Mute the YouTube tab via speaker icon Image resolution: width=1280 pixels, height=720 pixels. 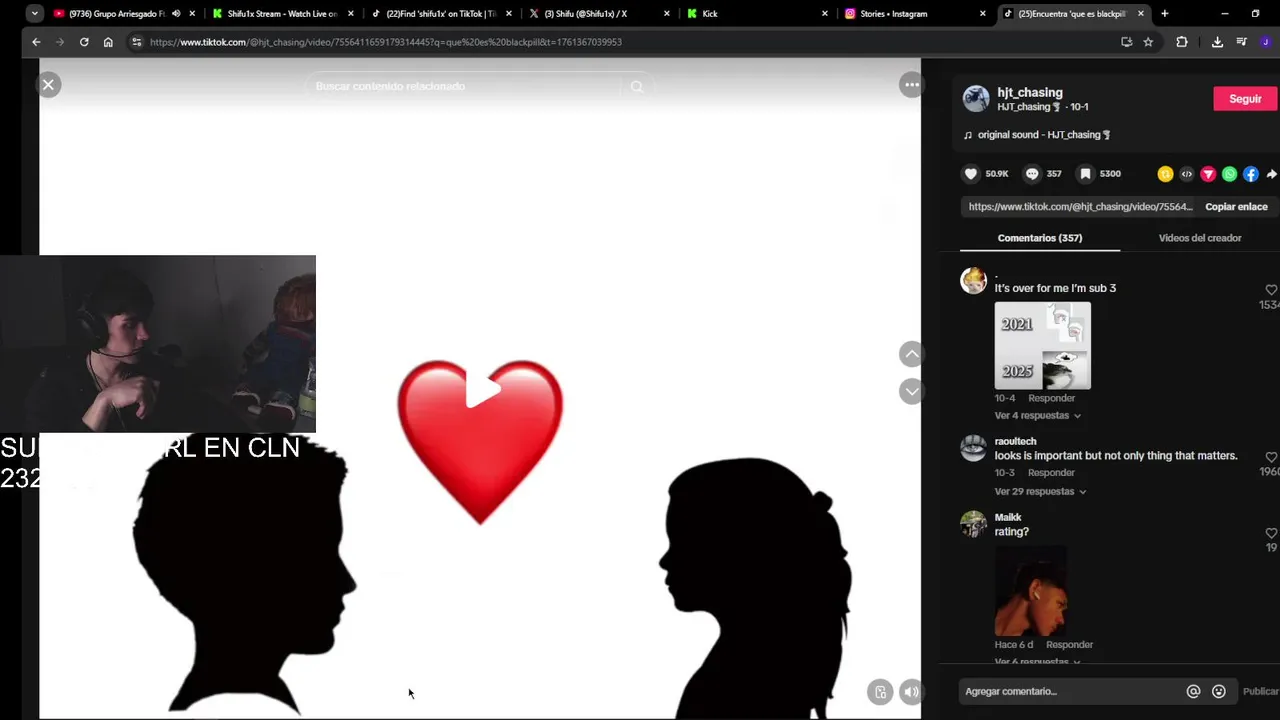pyautogui.click(x=176, y=14)
